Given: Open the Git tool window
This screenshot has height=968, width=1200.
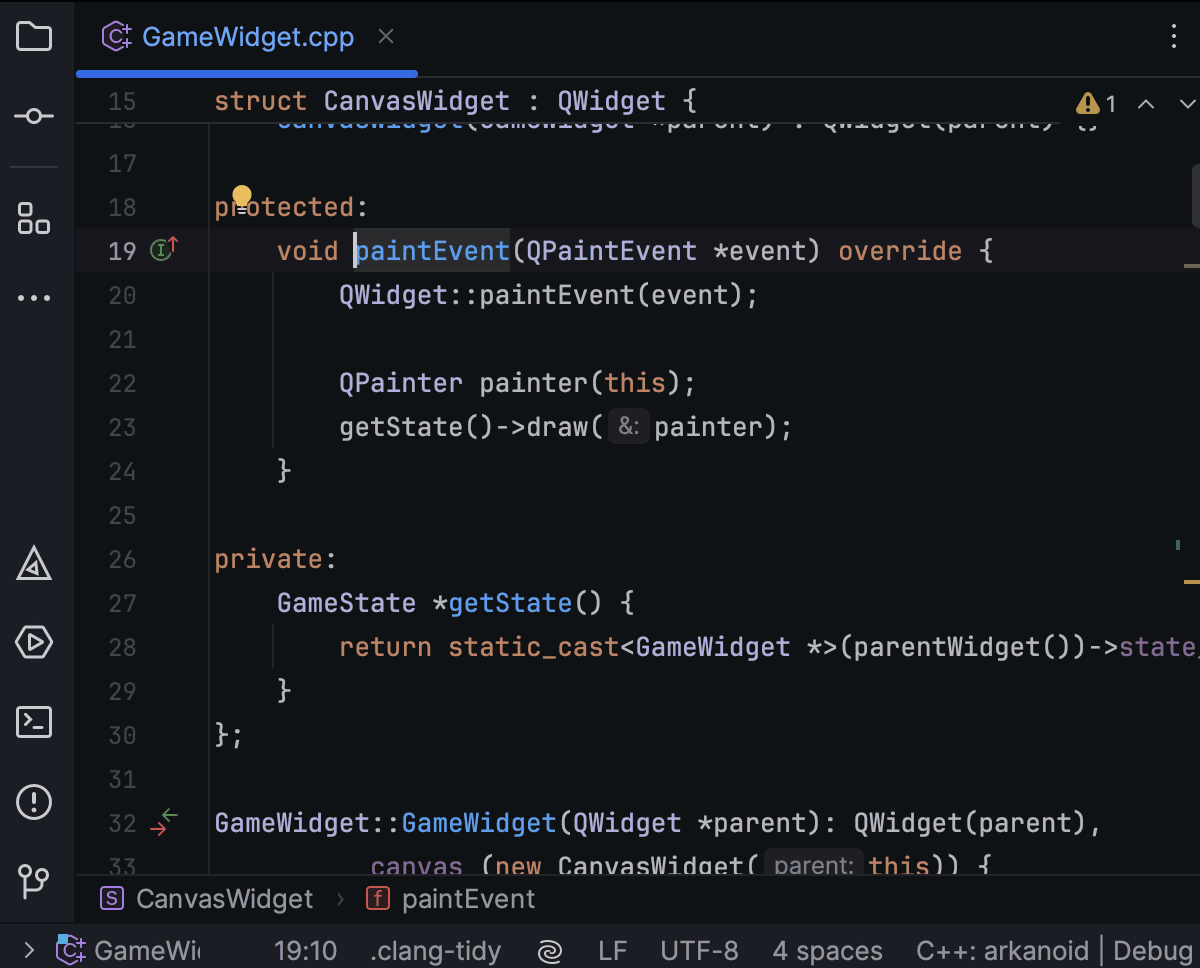Looking at the screenshot, I should (x=34, y=880).
